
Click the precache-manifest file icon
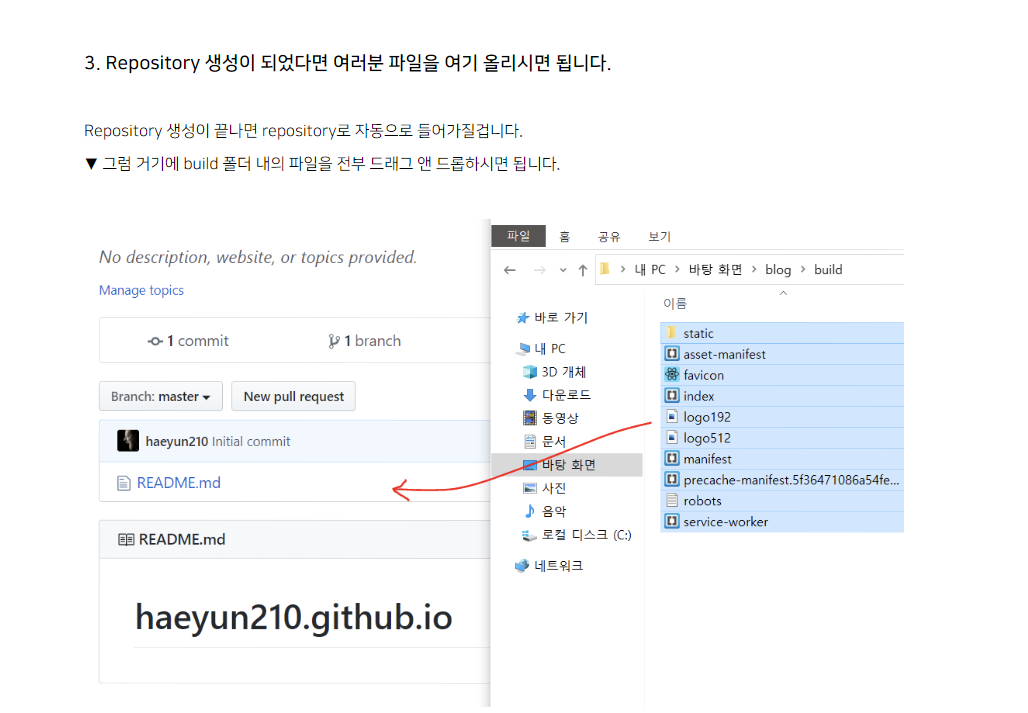click(x=671, y=479)
